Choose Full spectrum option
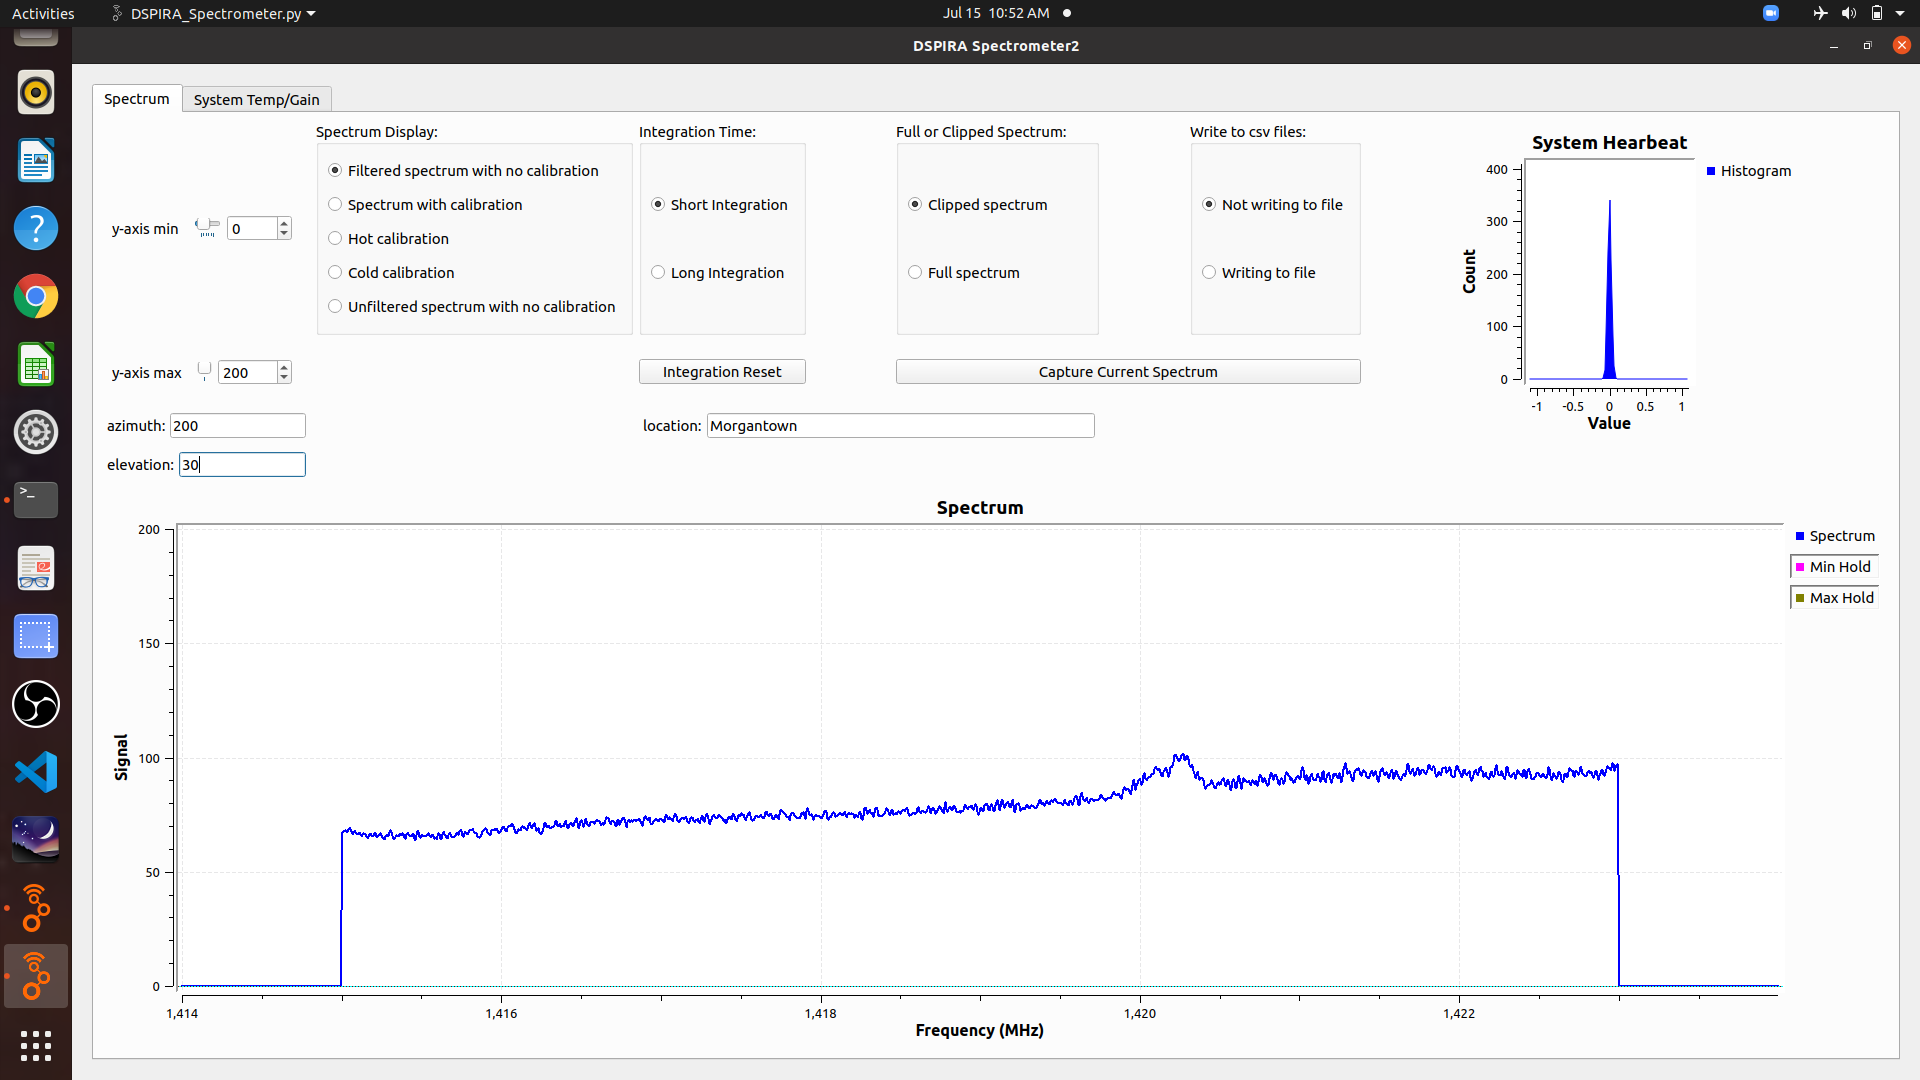This screenshot has height=1080, width=1920. point(964,273)
